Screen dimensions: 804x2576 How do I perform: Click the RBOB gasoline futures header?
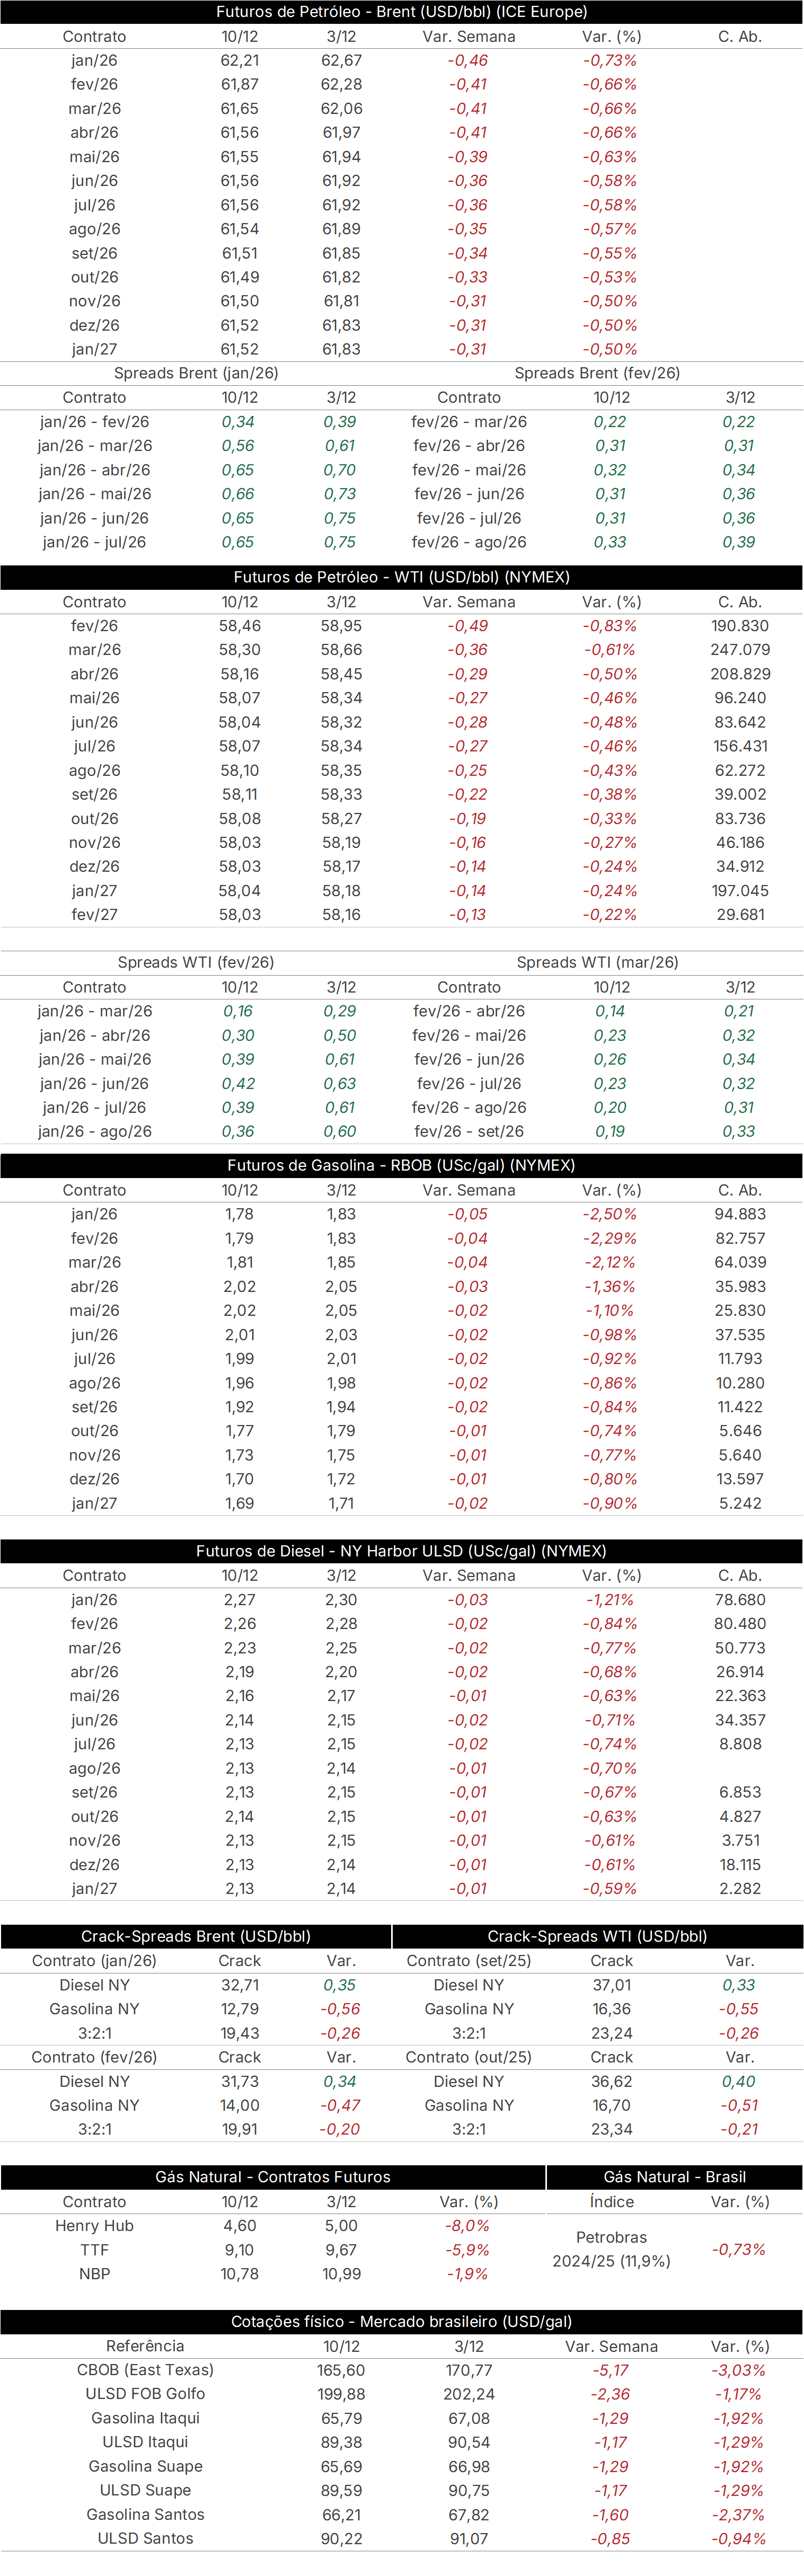coord(402,1165)
